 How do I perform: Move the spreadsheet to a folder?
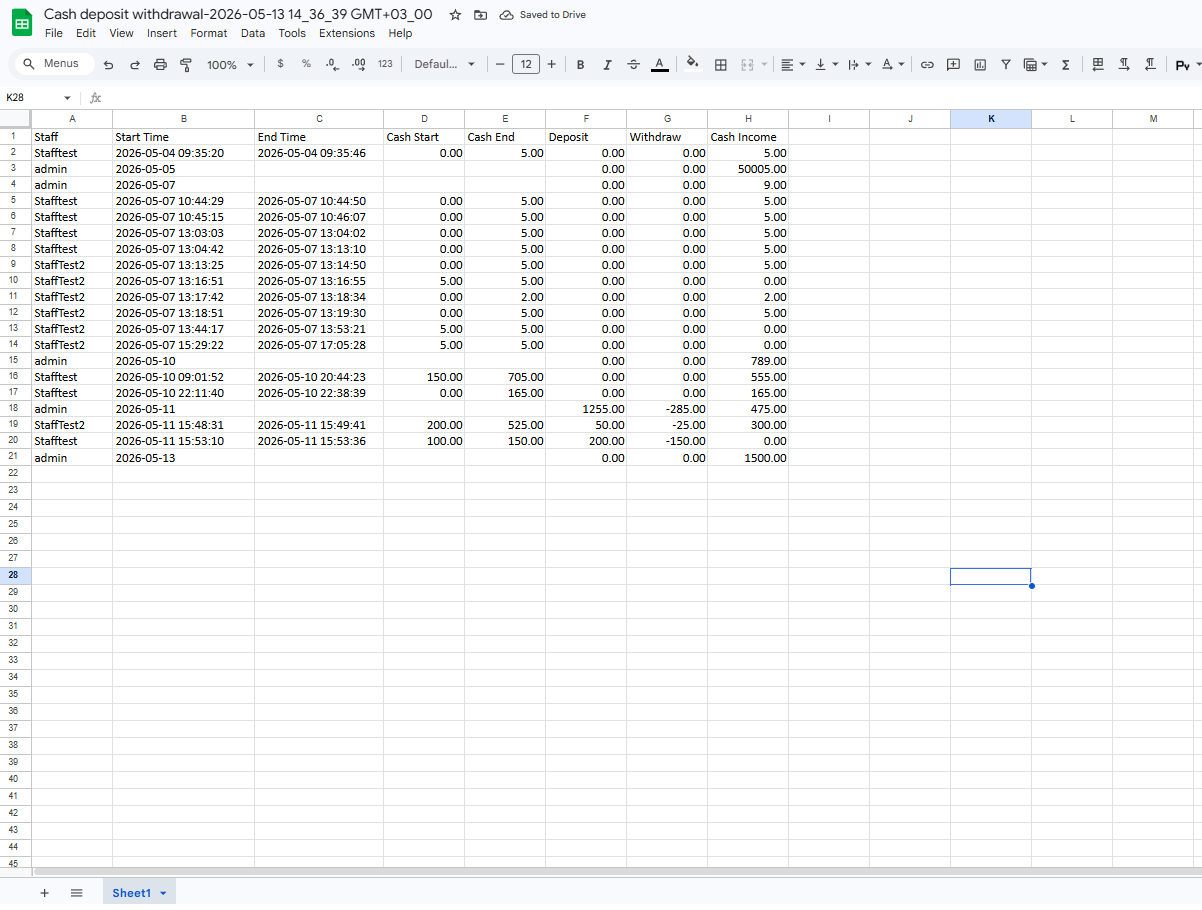point(481,15)
